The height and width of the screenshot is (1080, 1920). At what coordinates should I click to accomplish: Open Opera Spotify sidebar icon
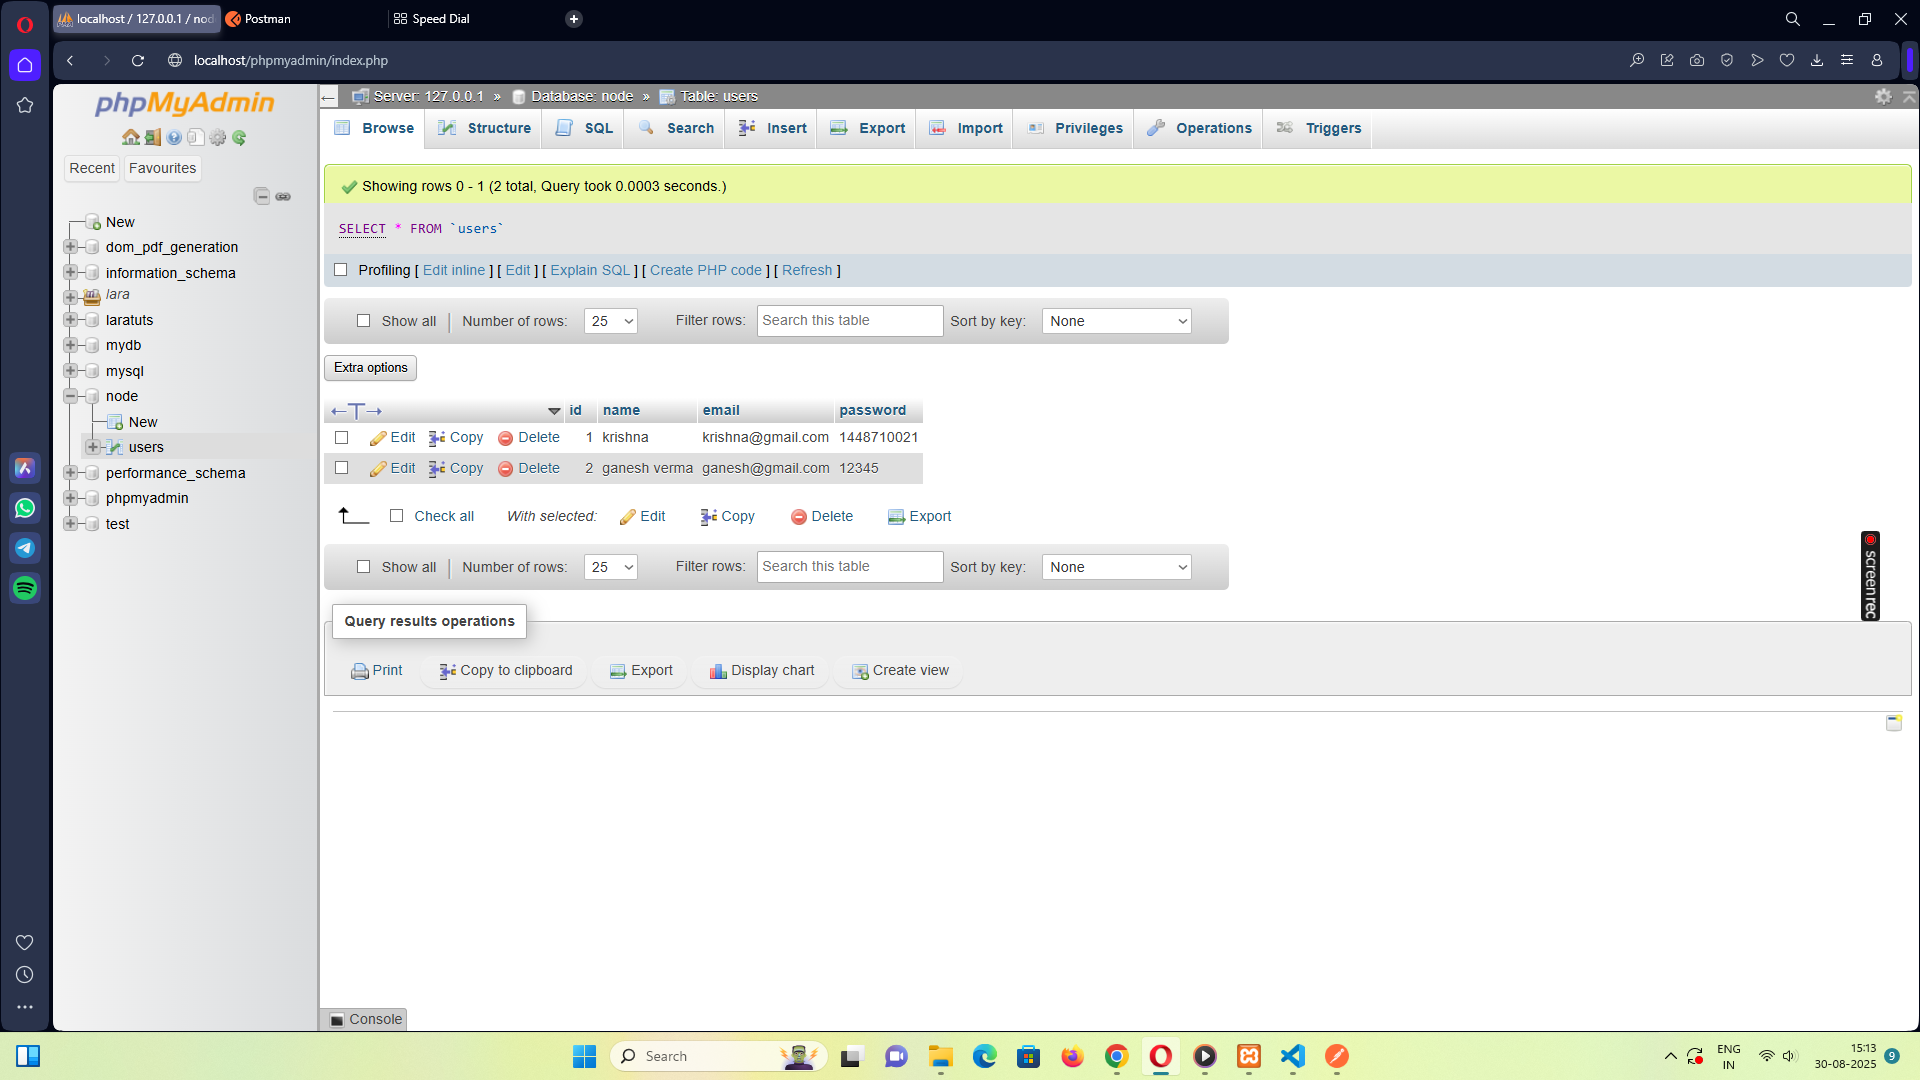pyautogui.click(x=25, y=588)
